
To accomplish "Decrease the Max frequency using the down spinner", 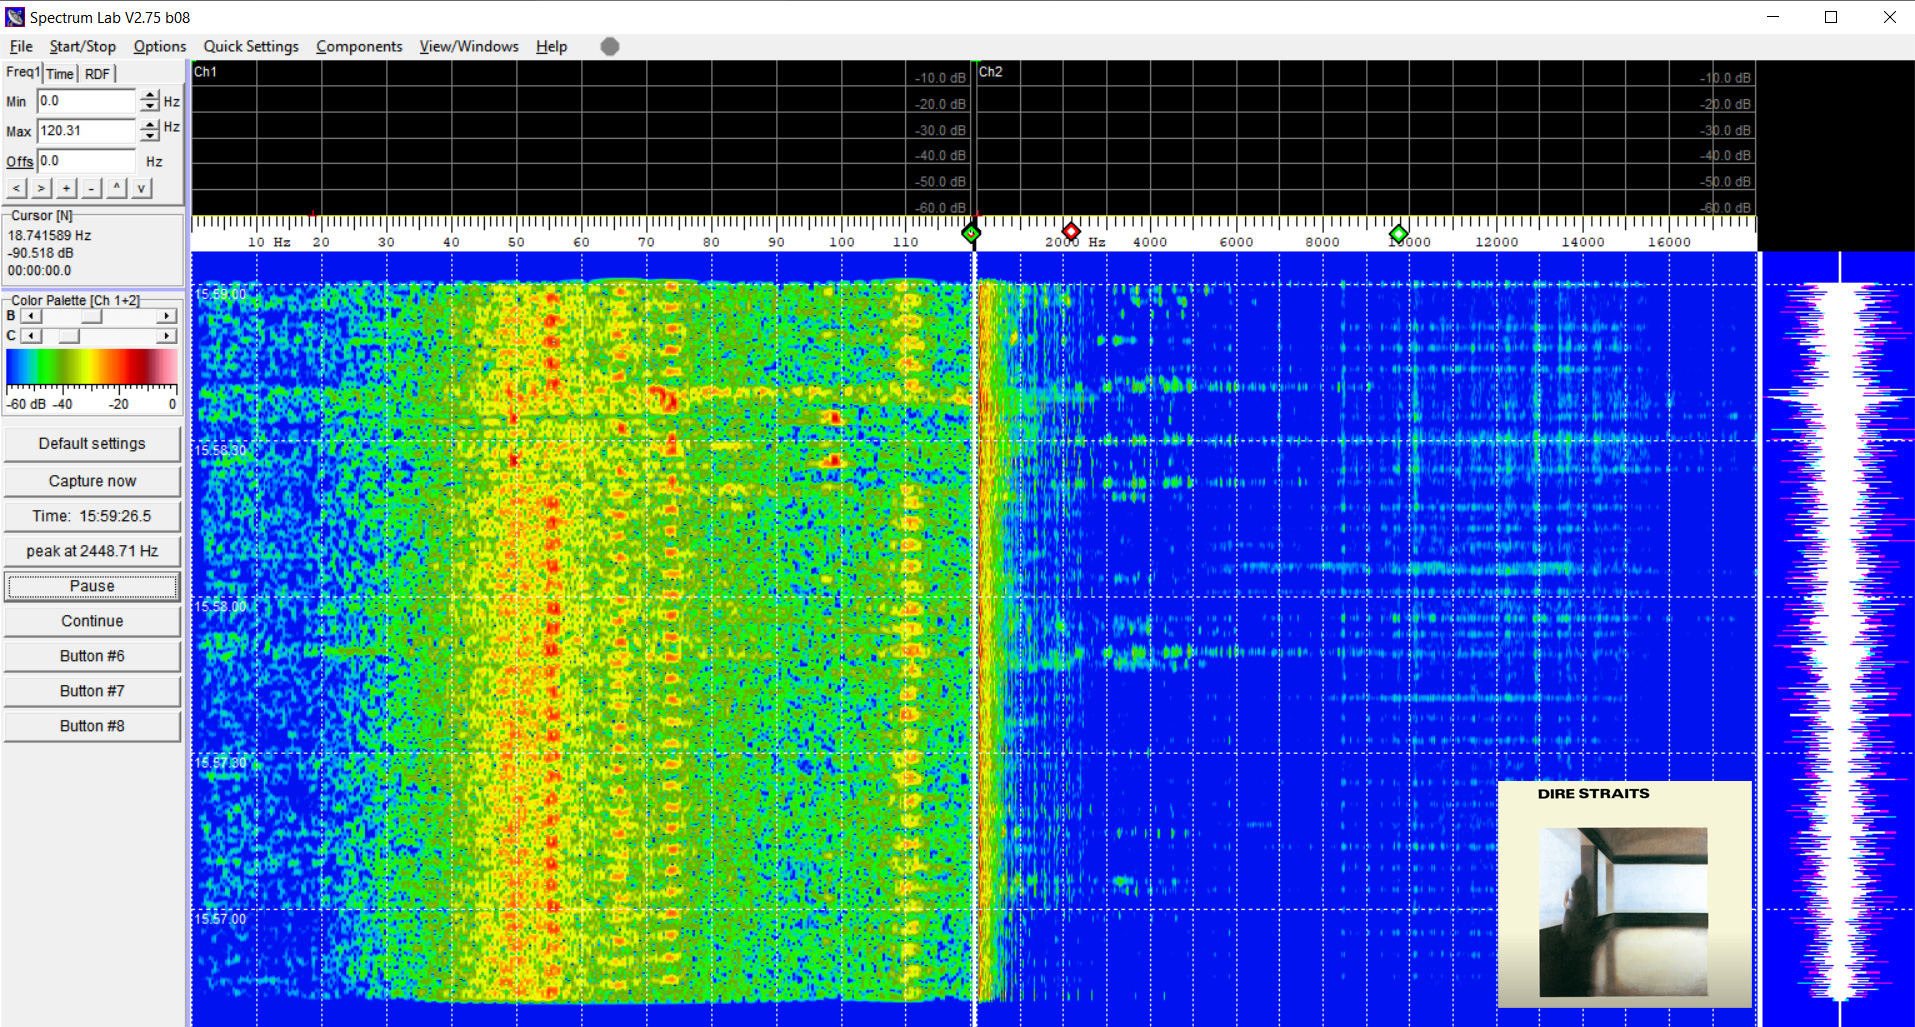I will point(150,136).
